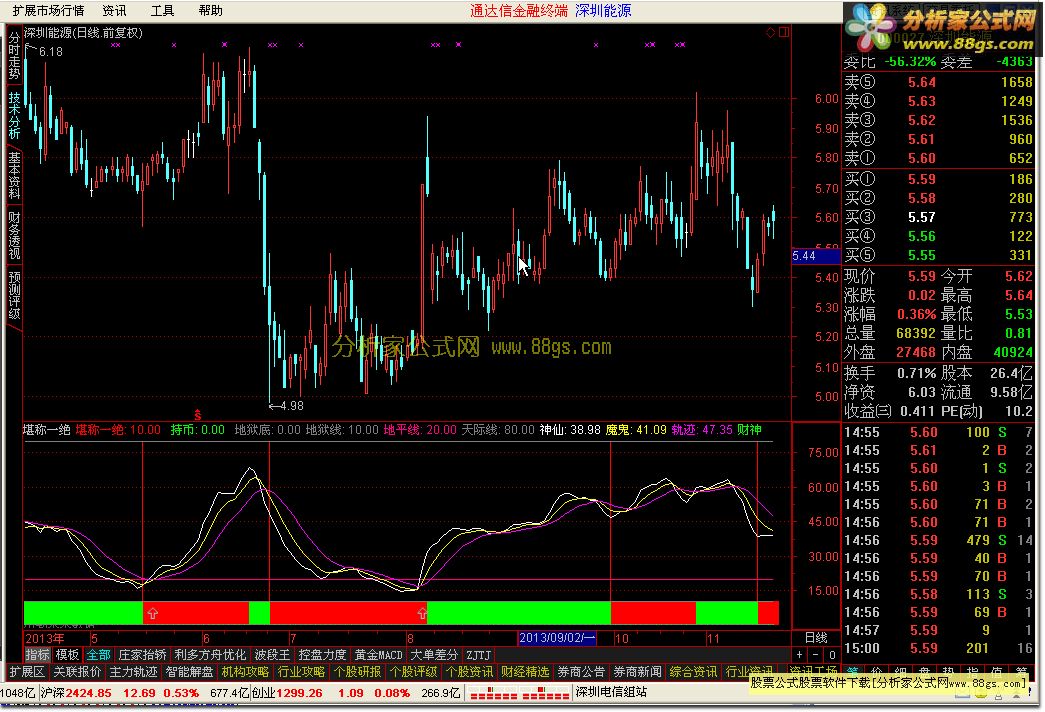Click the 2013/09/02 date marker on timeline
The image size is (1045, 712).
(x=556, y=638)
